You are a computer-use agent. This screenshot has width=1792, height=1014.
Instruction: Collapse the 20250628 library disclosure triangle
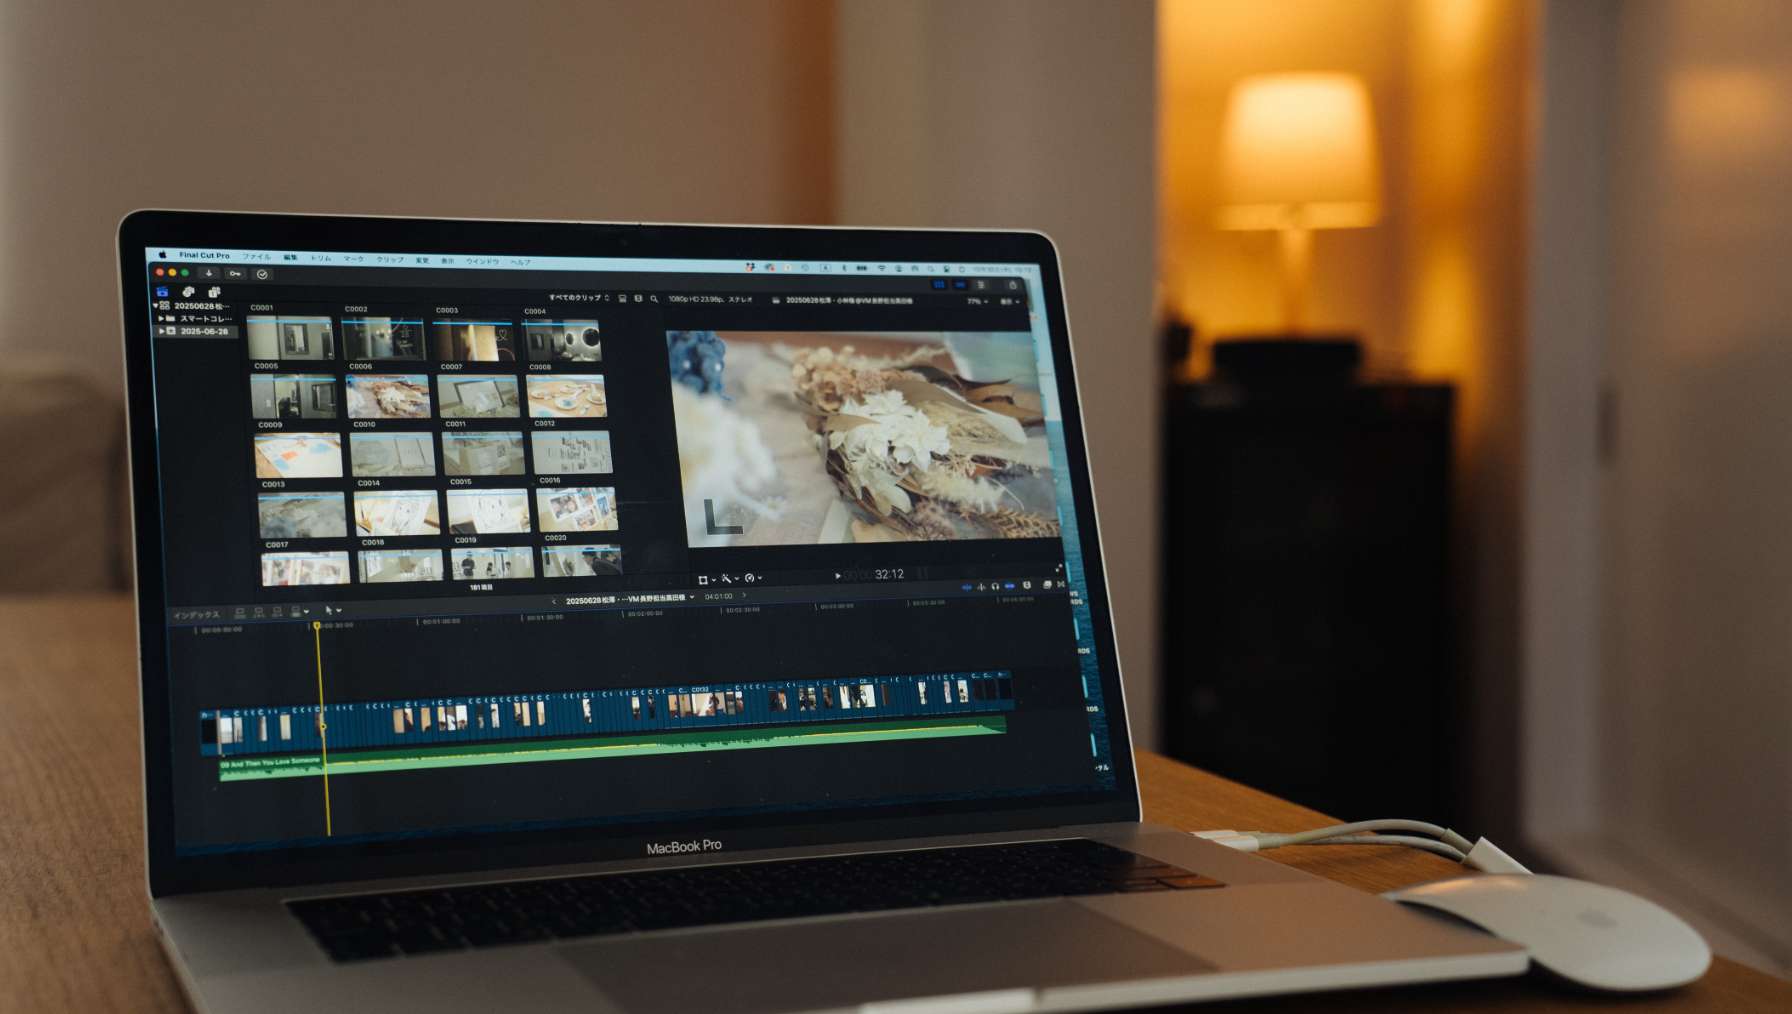click(x=155, y=305)
